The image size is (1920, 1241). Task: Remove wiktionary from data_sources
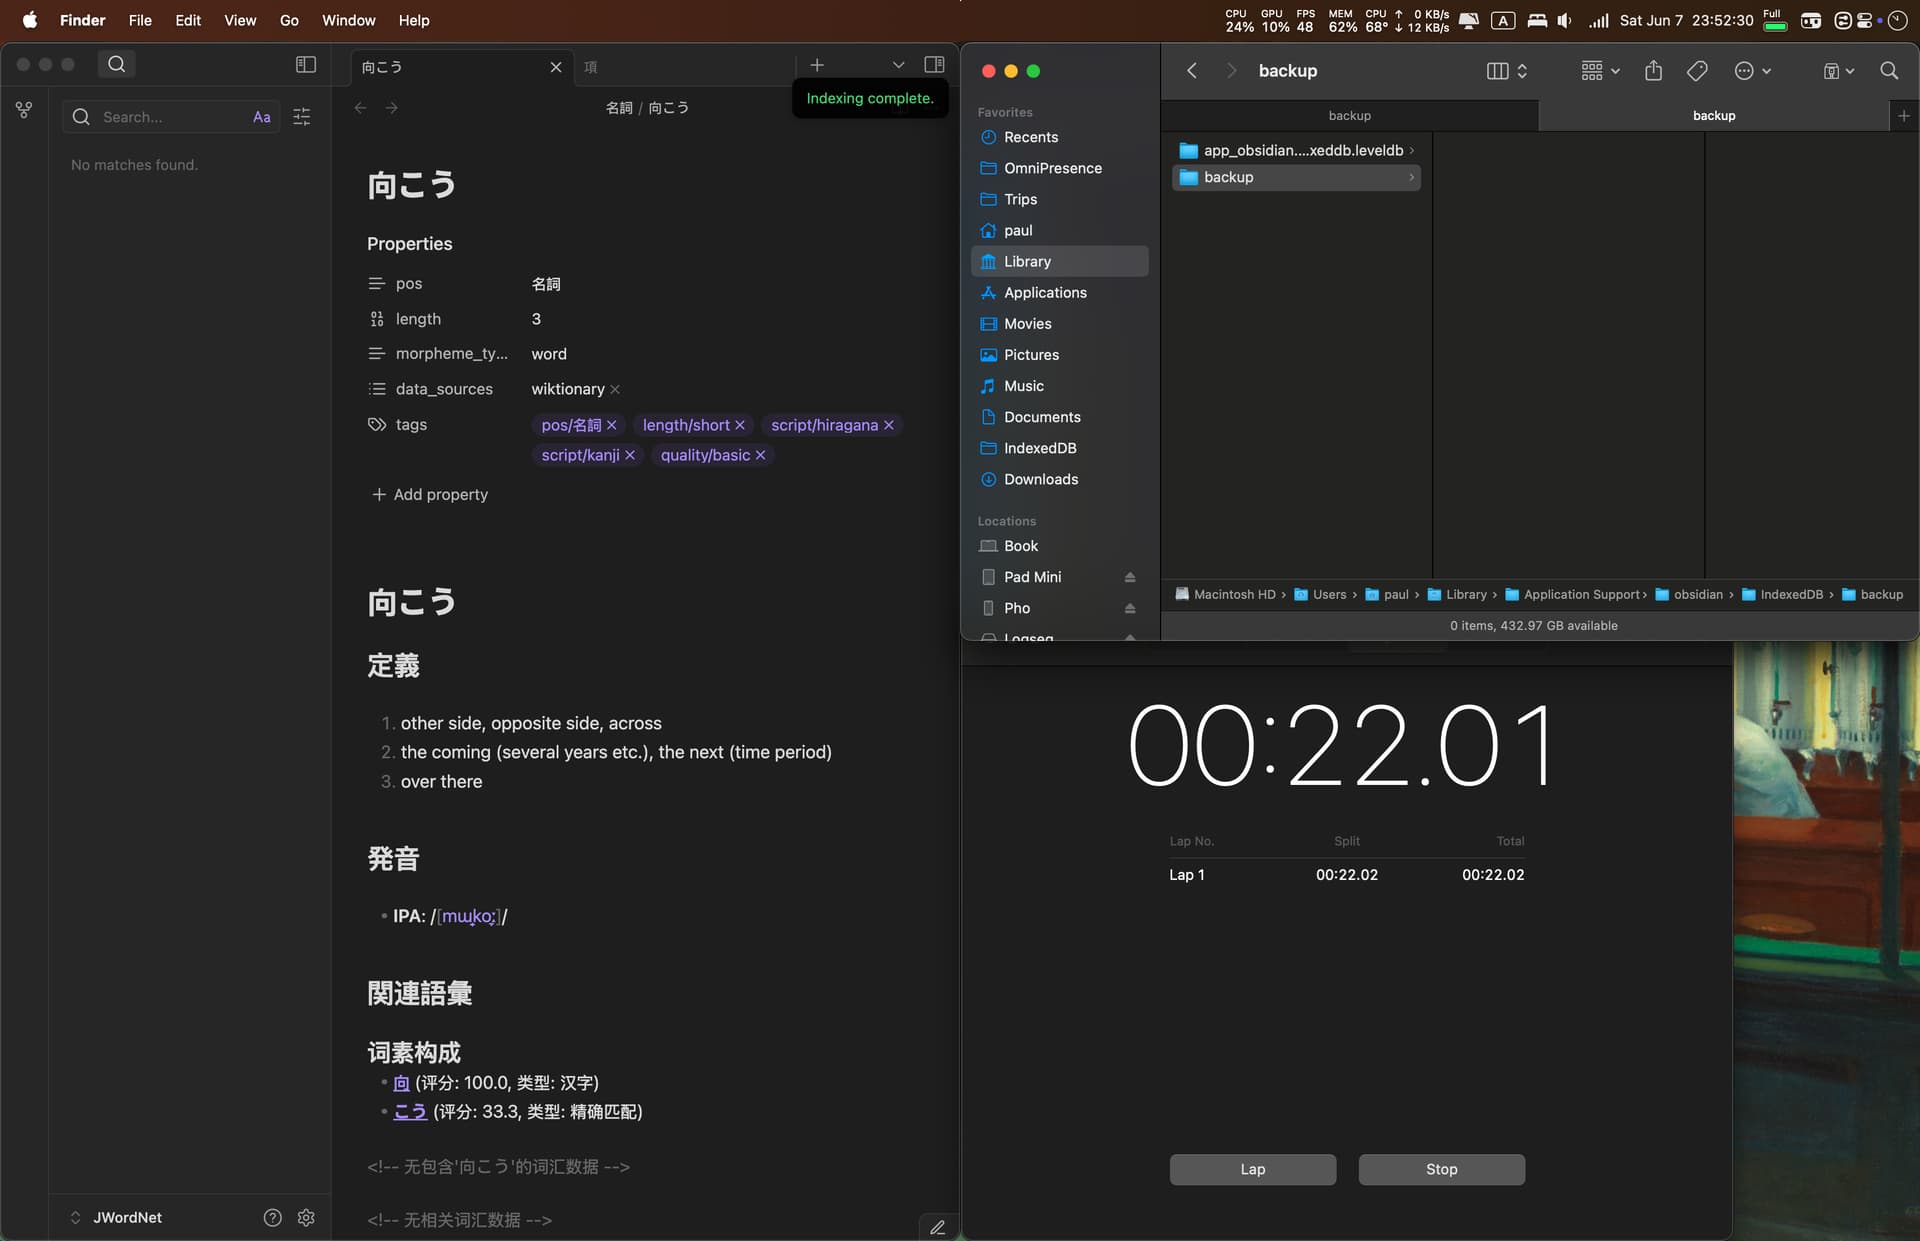615,389
